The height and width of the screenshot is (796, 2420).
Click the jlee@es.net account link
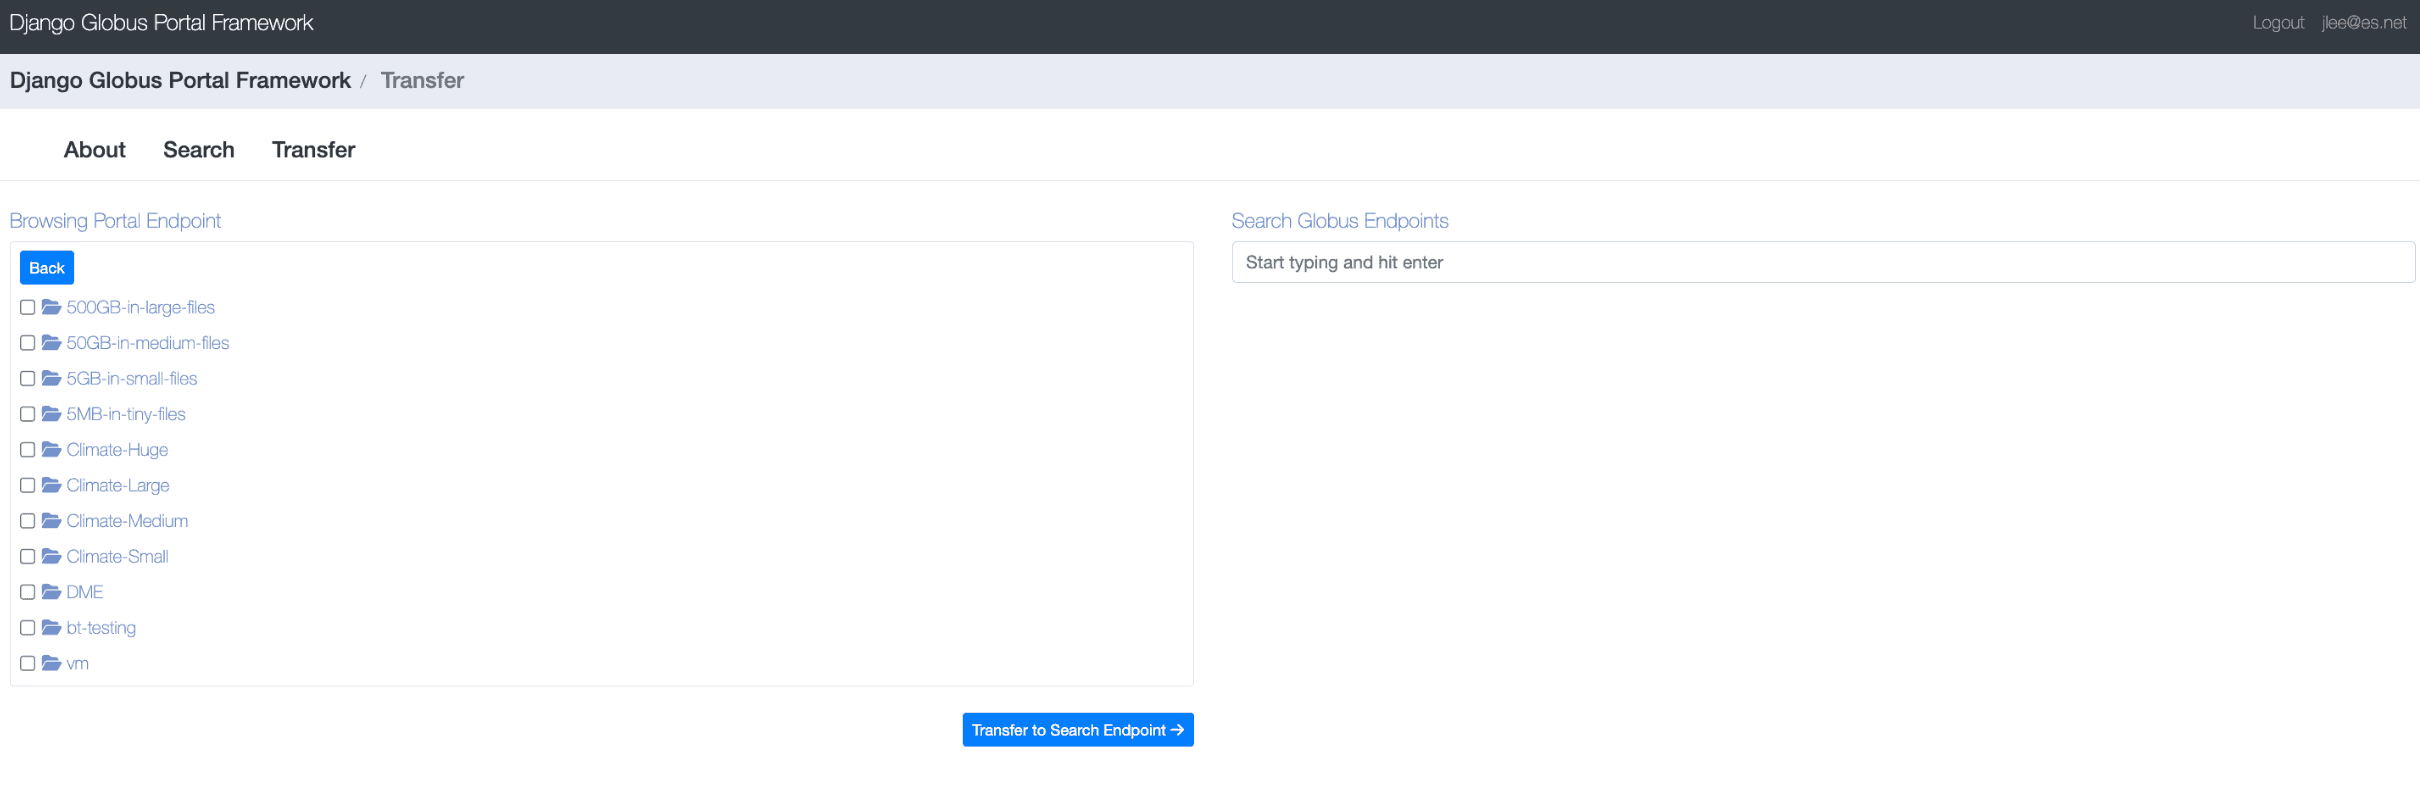pos(2364,23)
